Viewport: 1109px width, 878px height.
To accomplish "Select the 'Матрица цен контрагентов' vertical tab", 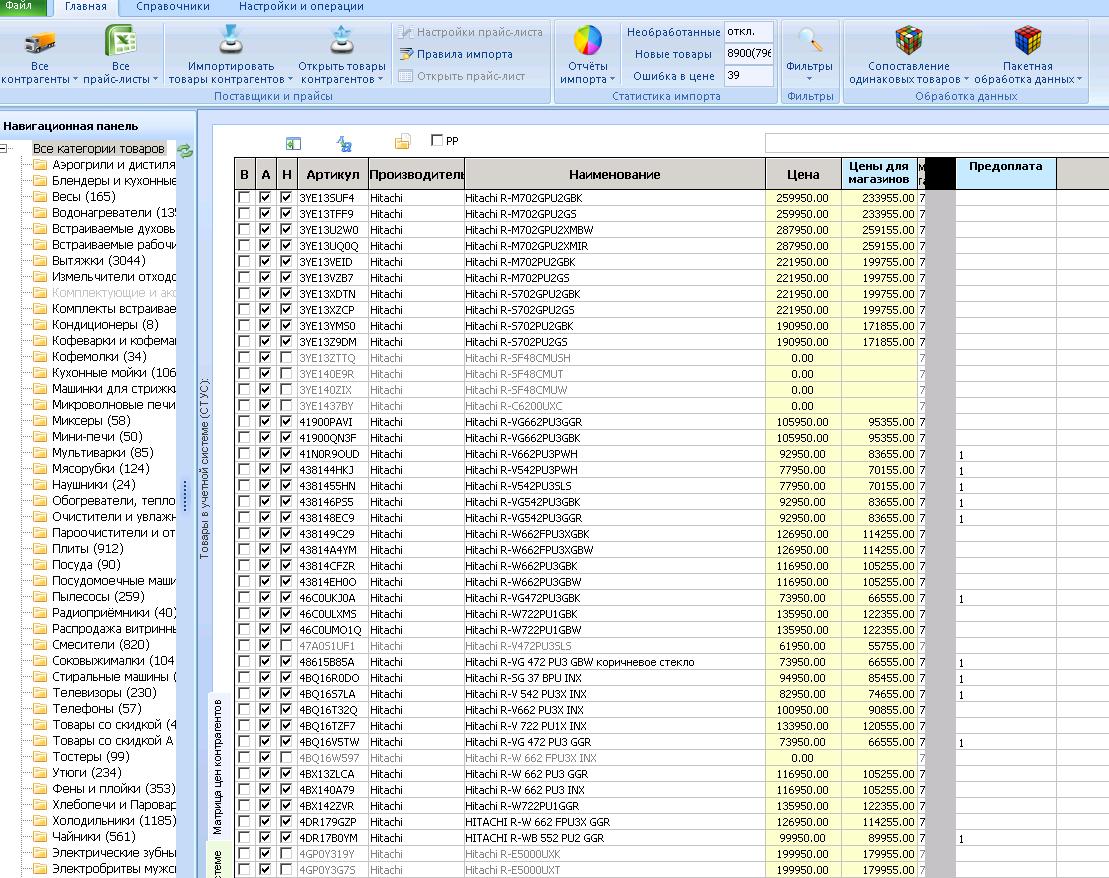I will coord(217,767).
